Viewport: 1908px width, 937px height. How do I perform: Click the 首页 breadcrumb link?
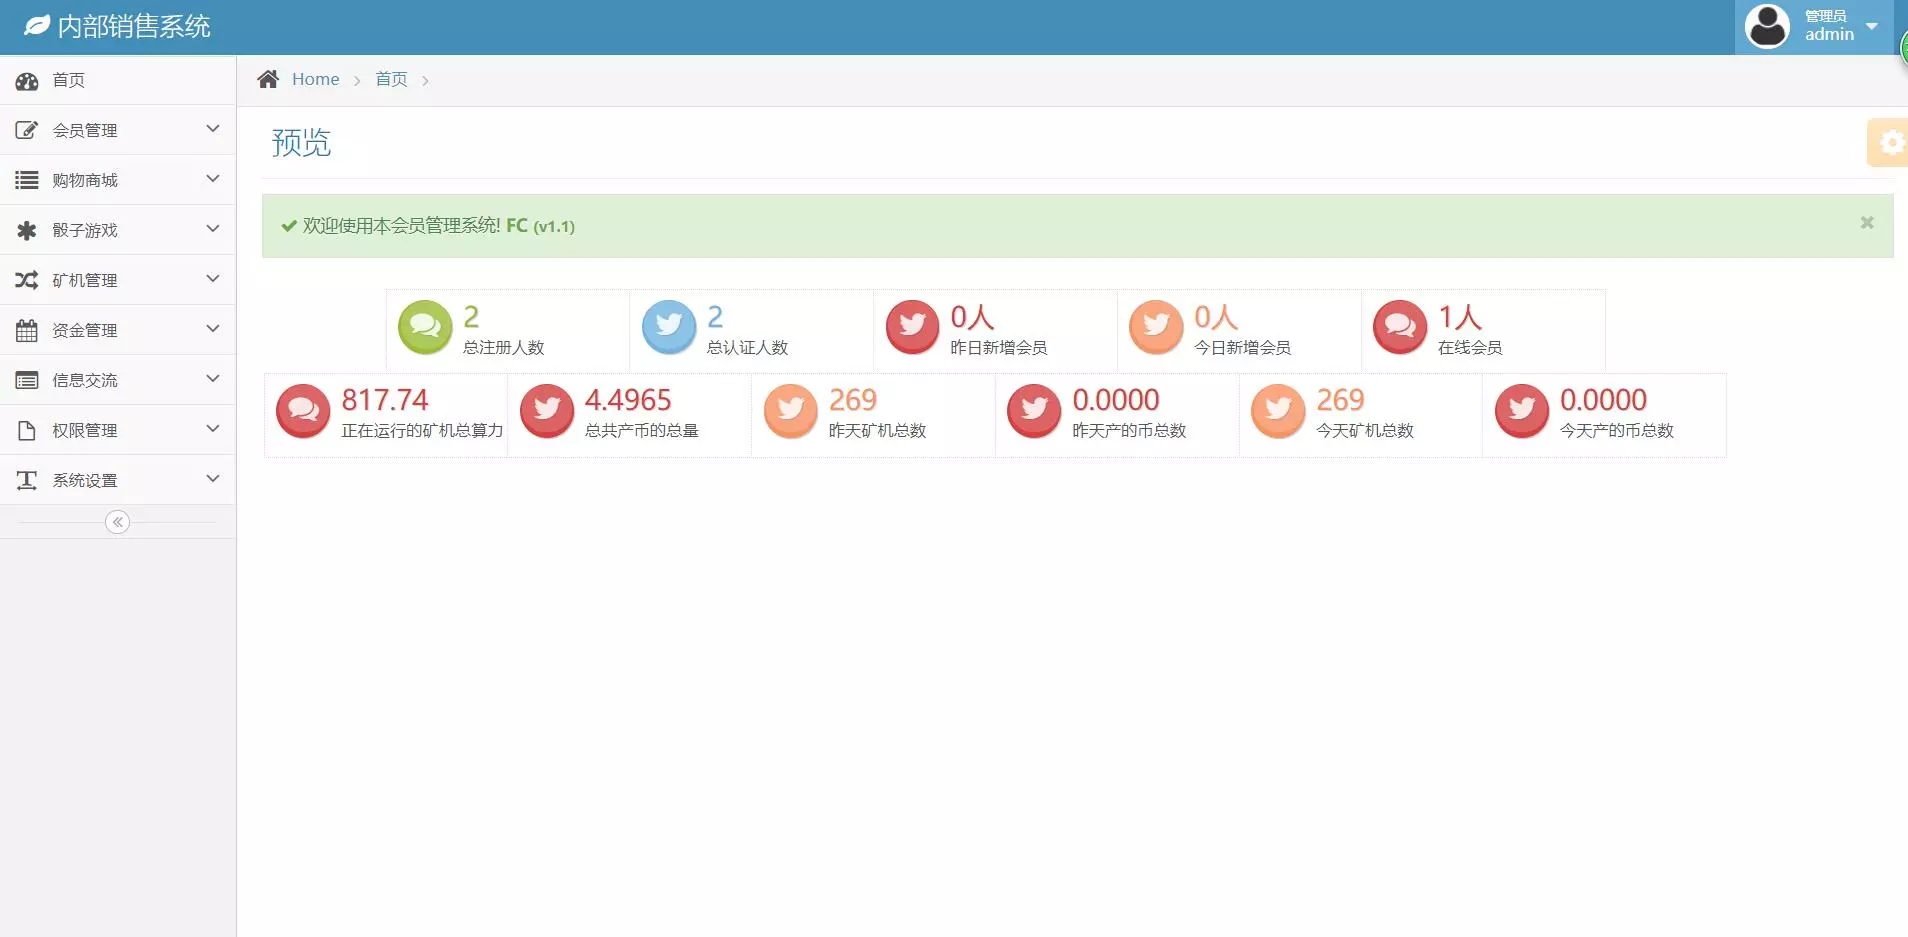tap(391, 79)
